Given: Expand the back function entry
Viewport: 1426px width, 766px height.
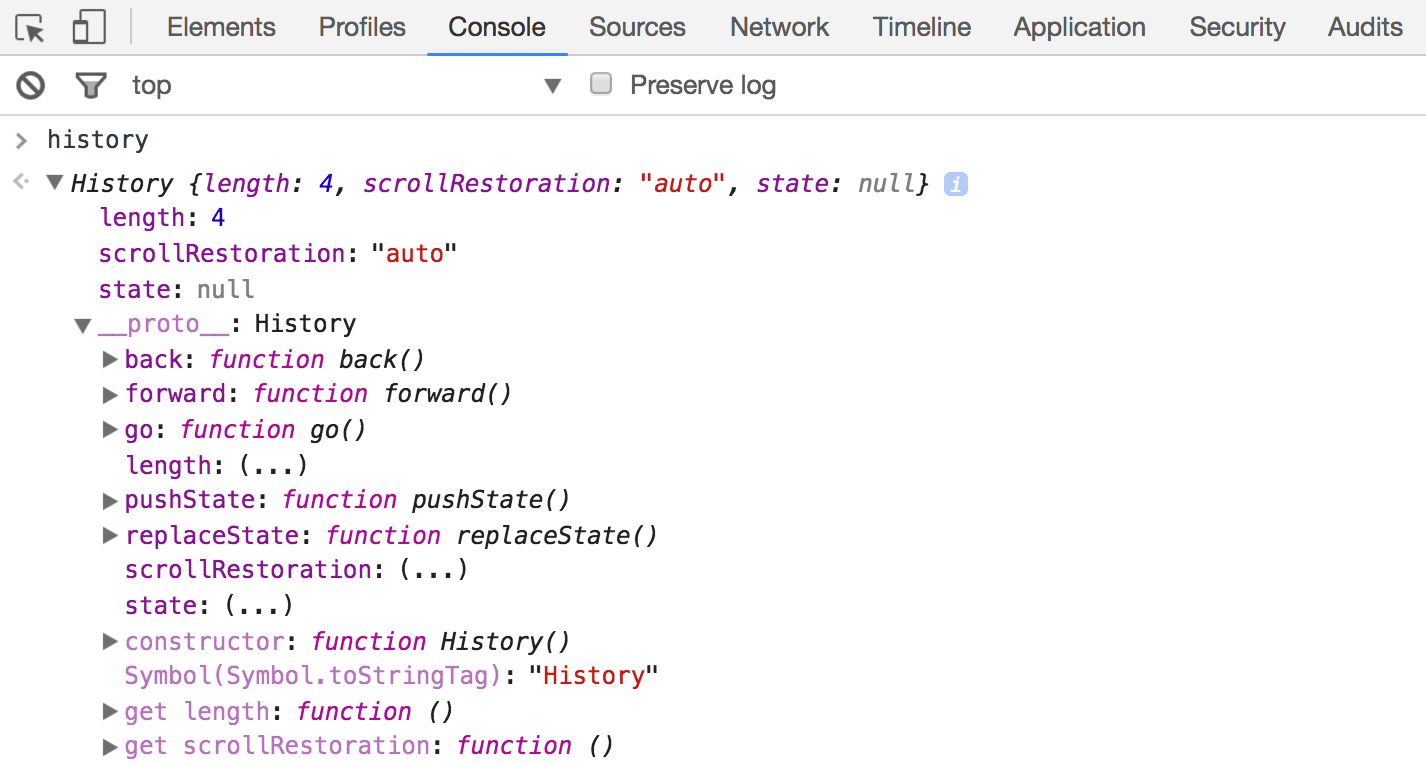Looking at the screenshot, I should [x=110, y=360].
